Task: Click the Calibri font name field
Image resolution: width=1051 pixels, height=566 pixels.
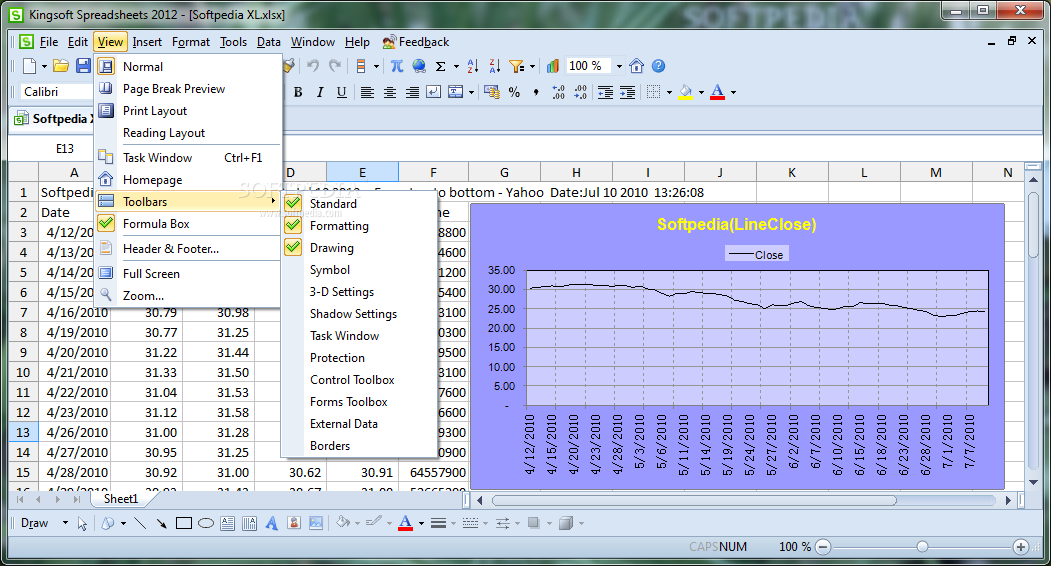Action: 56,92
